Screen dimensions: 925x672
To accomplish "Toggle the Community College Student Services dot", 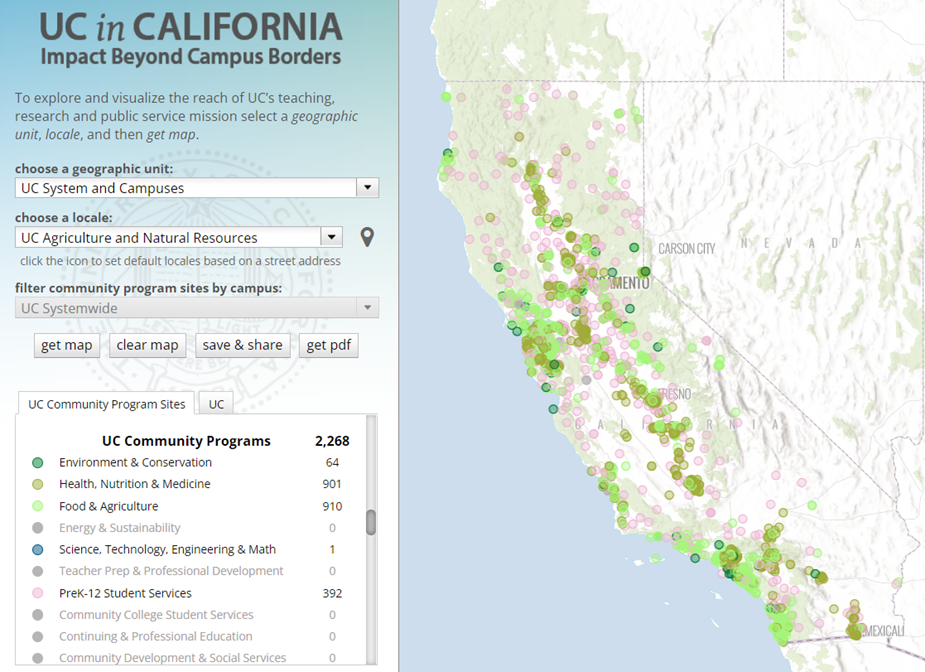I will [x=38, y=615].
